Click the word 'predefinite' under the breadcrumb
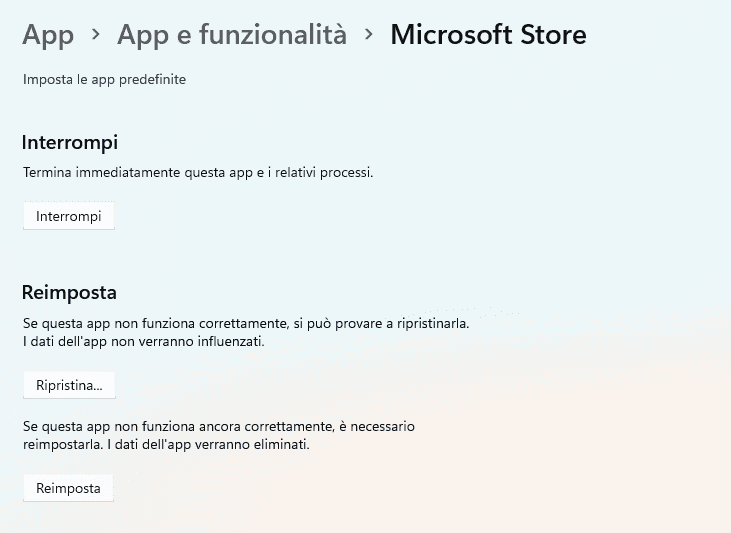Viewport: 731px width, 533px height. pyautogui.click(x=152, y=80)
